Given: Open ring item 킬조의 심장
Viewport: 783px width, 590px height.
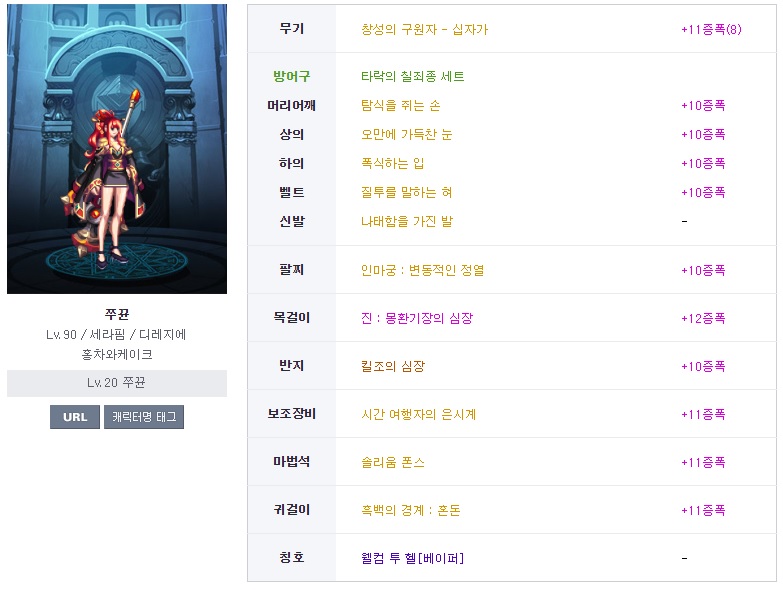Looking at the screenshot, I should (x=392, y=366).
